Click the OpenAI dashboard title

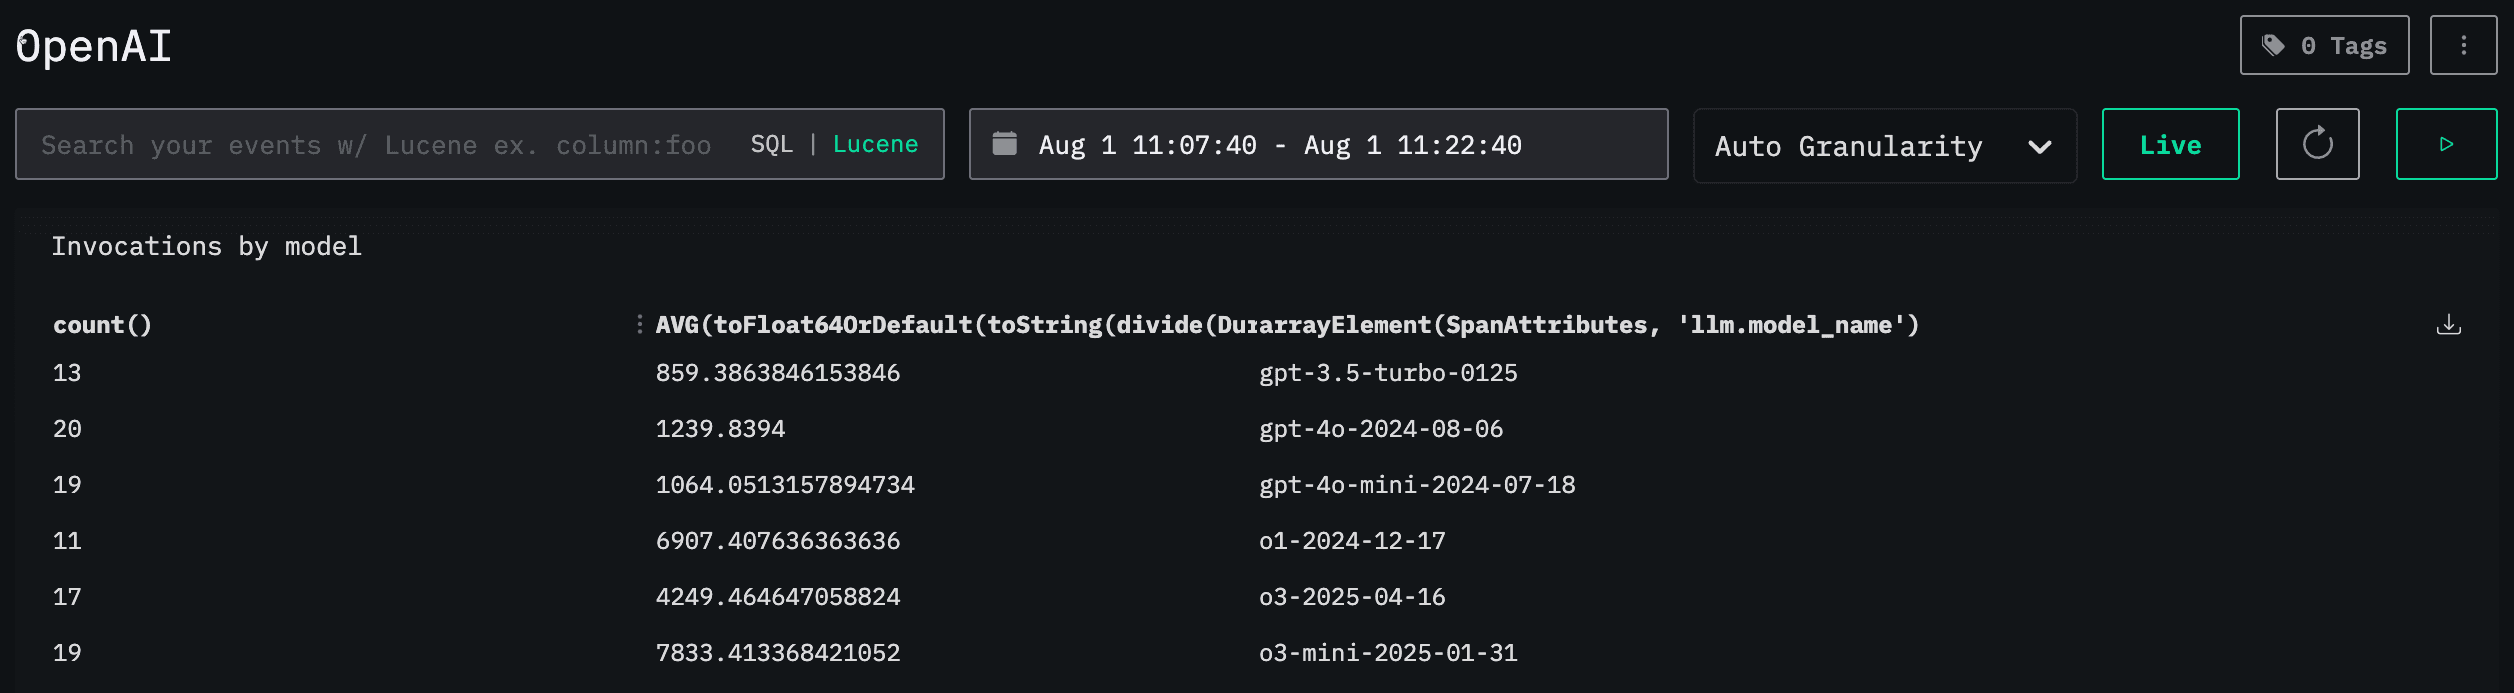click(95, 46)
